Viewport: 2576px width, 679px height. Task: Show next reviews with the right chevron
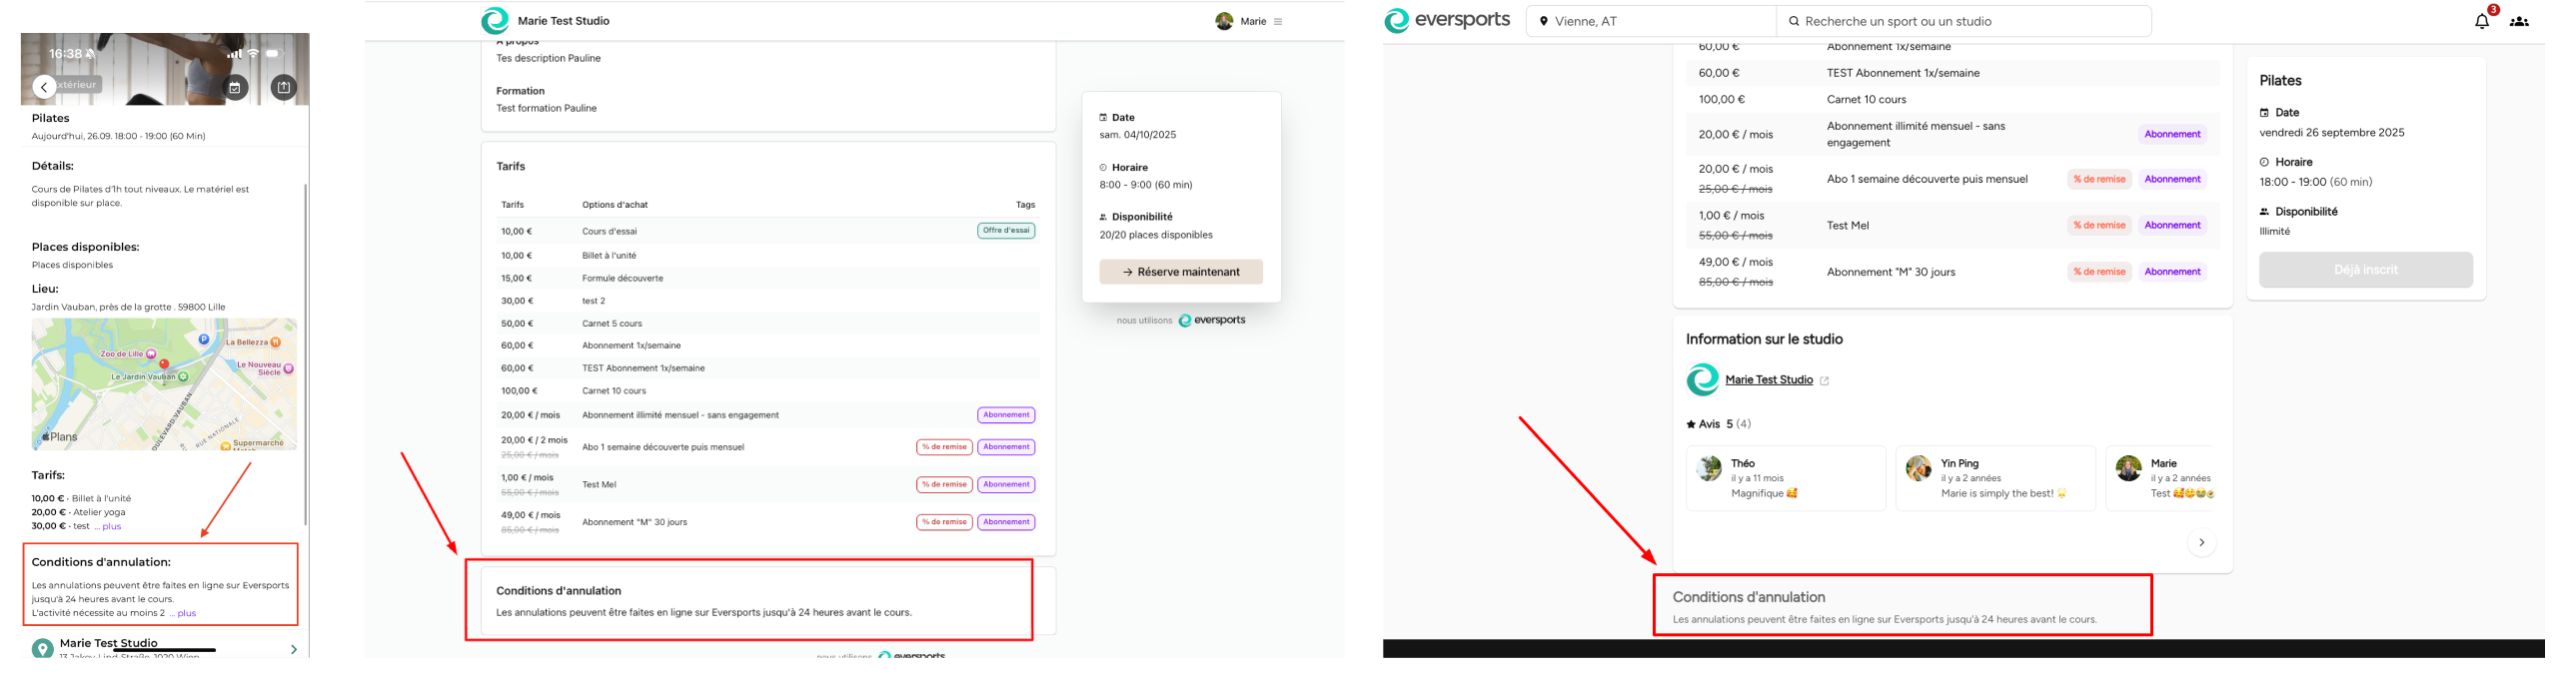point(2201,543)
